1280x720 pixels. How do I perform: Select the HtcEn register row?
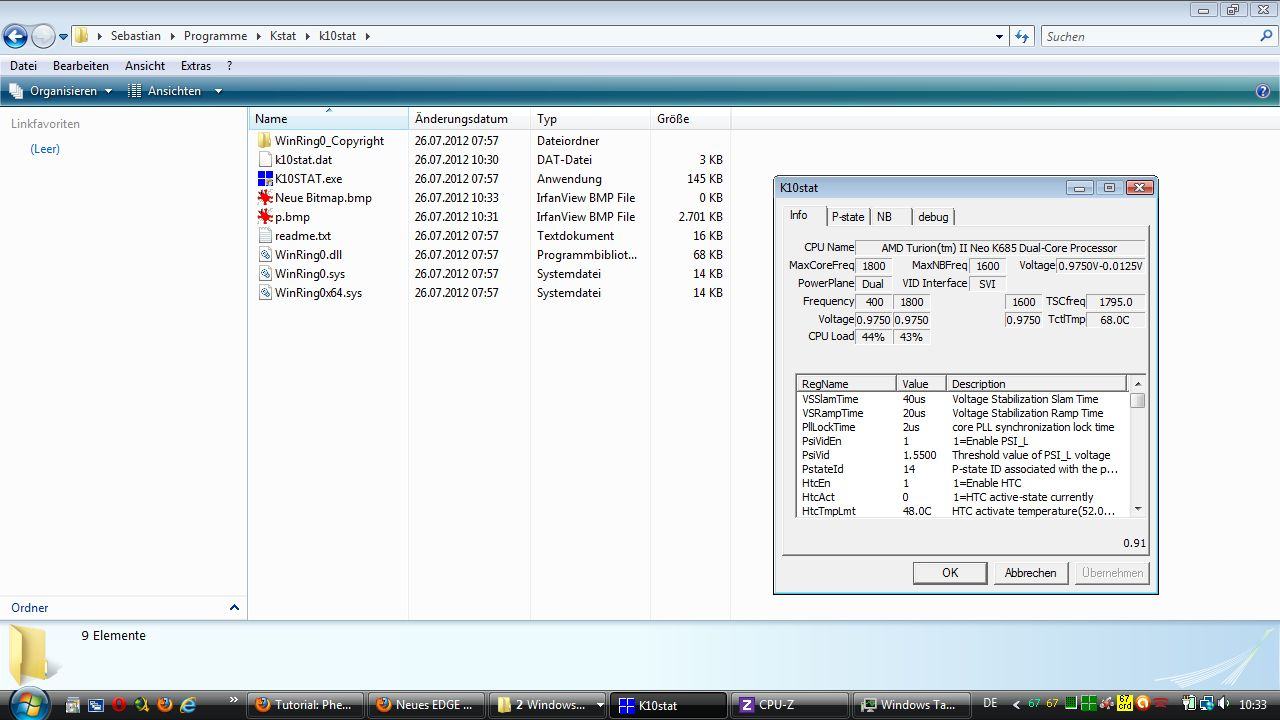962,483
